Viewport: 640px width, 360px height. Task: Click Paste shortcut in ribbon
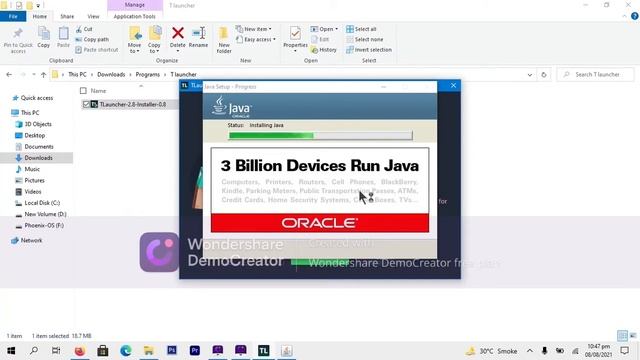pos(97,50)
